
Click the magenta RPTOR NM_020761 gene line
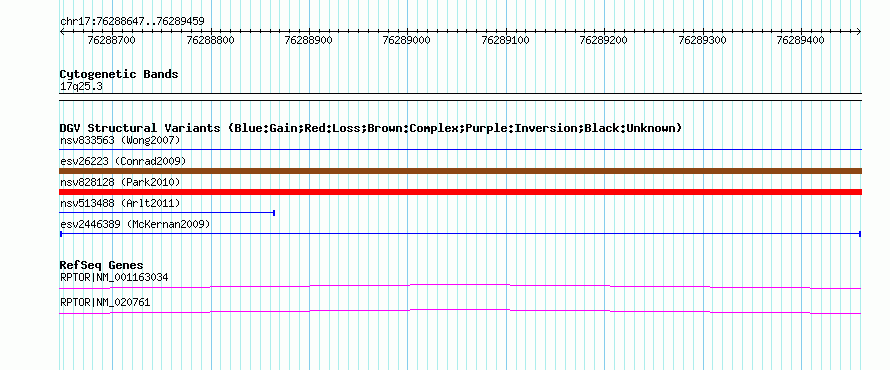(x=461, y=311)
